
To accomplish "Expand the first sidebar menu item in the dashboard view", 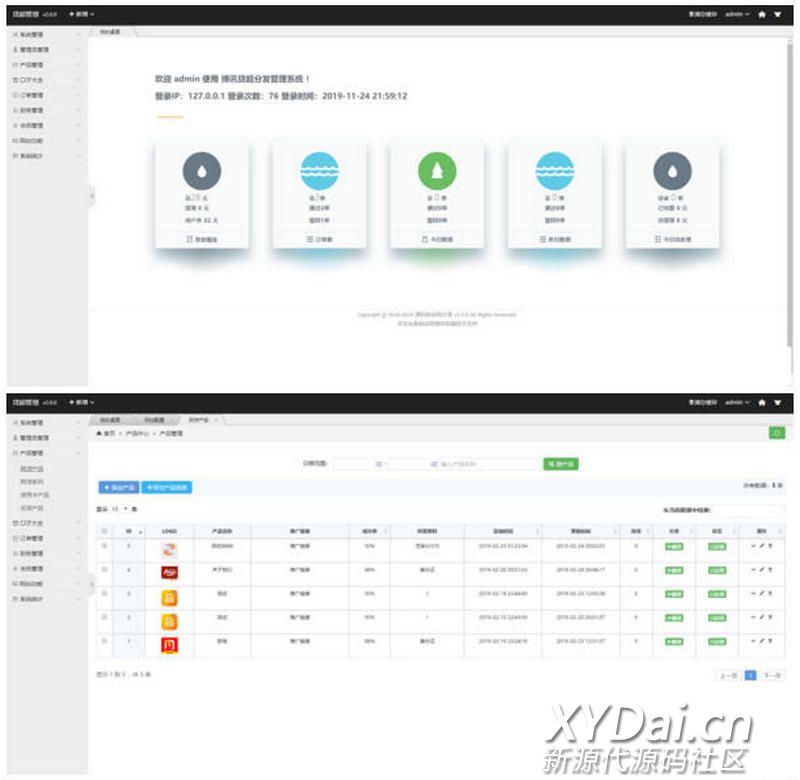I will (47, 34).
